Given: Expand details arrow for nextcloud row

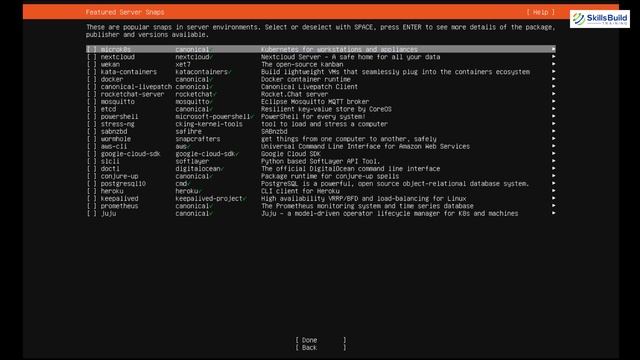Looking at the screenshot, I should (553, 57).
